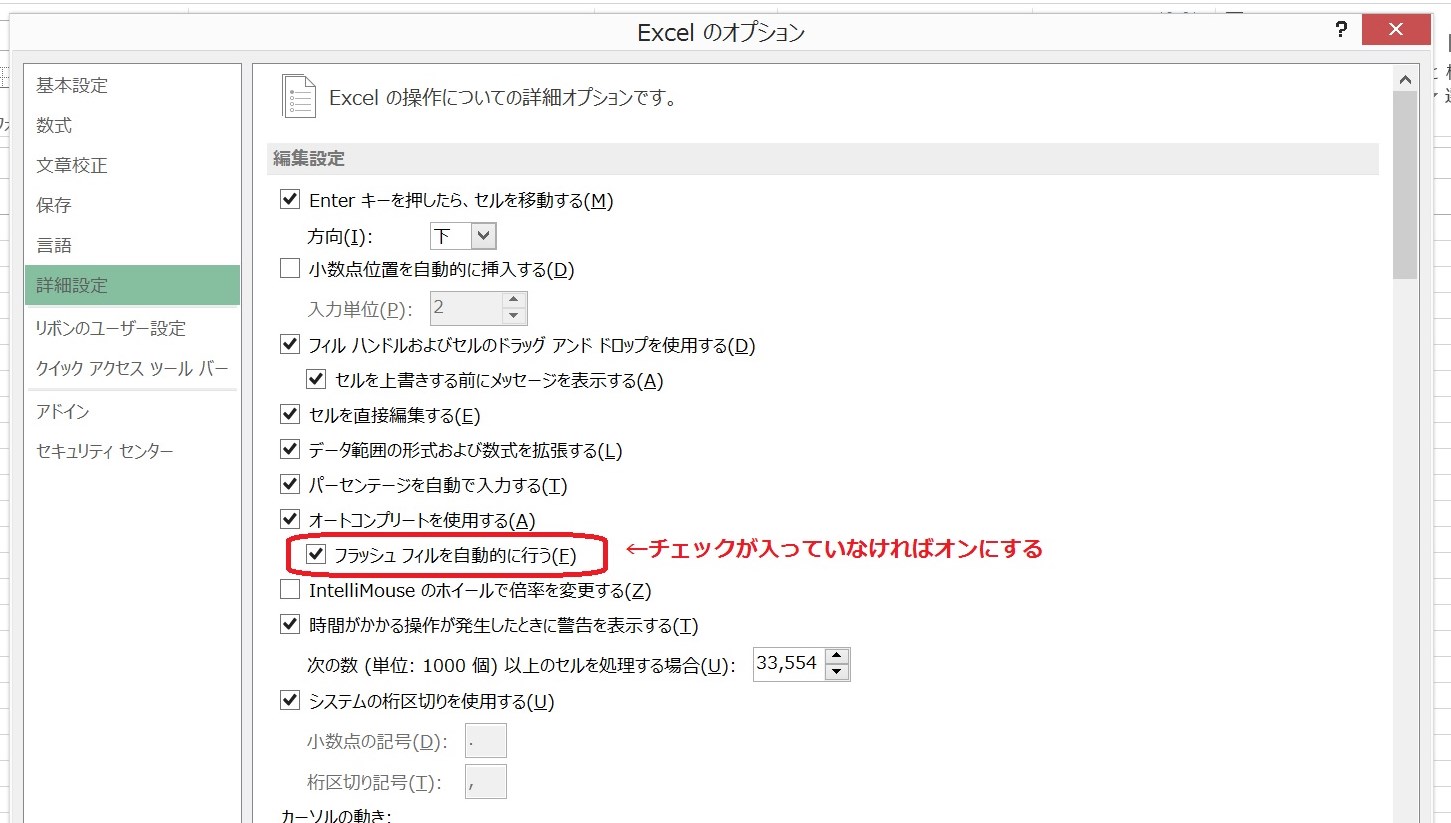Click the options page document icon
The image size is (1451, 823).
tap(299, 96)
